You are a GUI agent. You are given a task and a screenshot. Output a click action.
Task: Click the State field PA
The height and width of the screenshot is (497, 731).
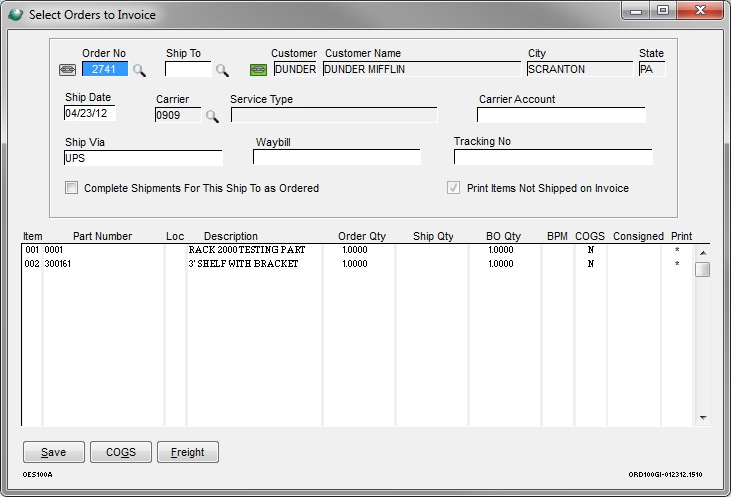(x=652, y=69)
